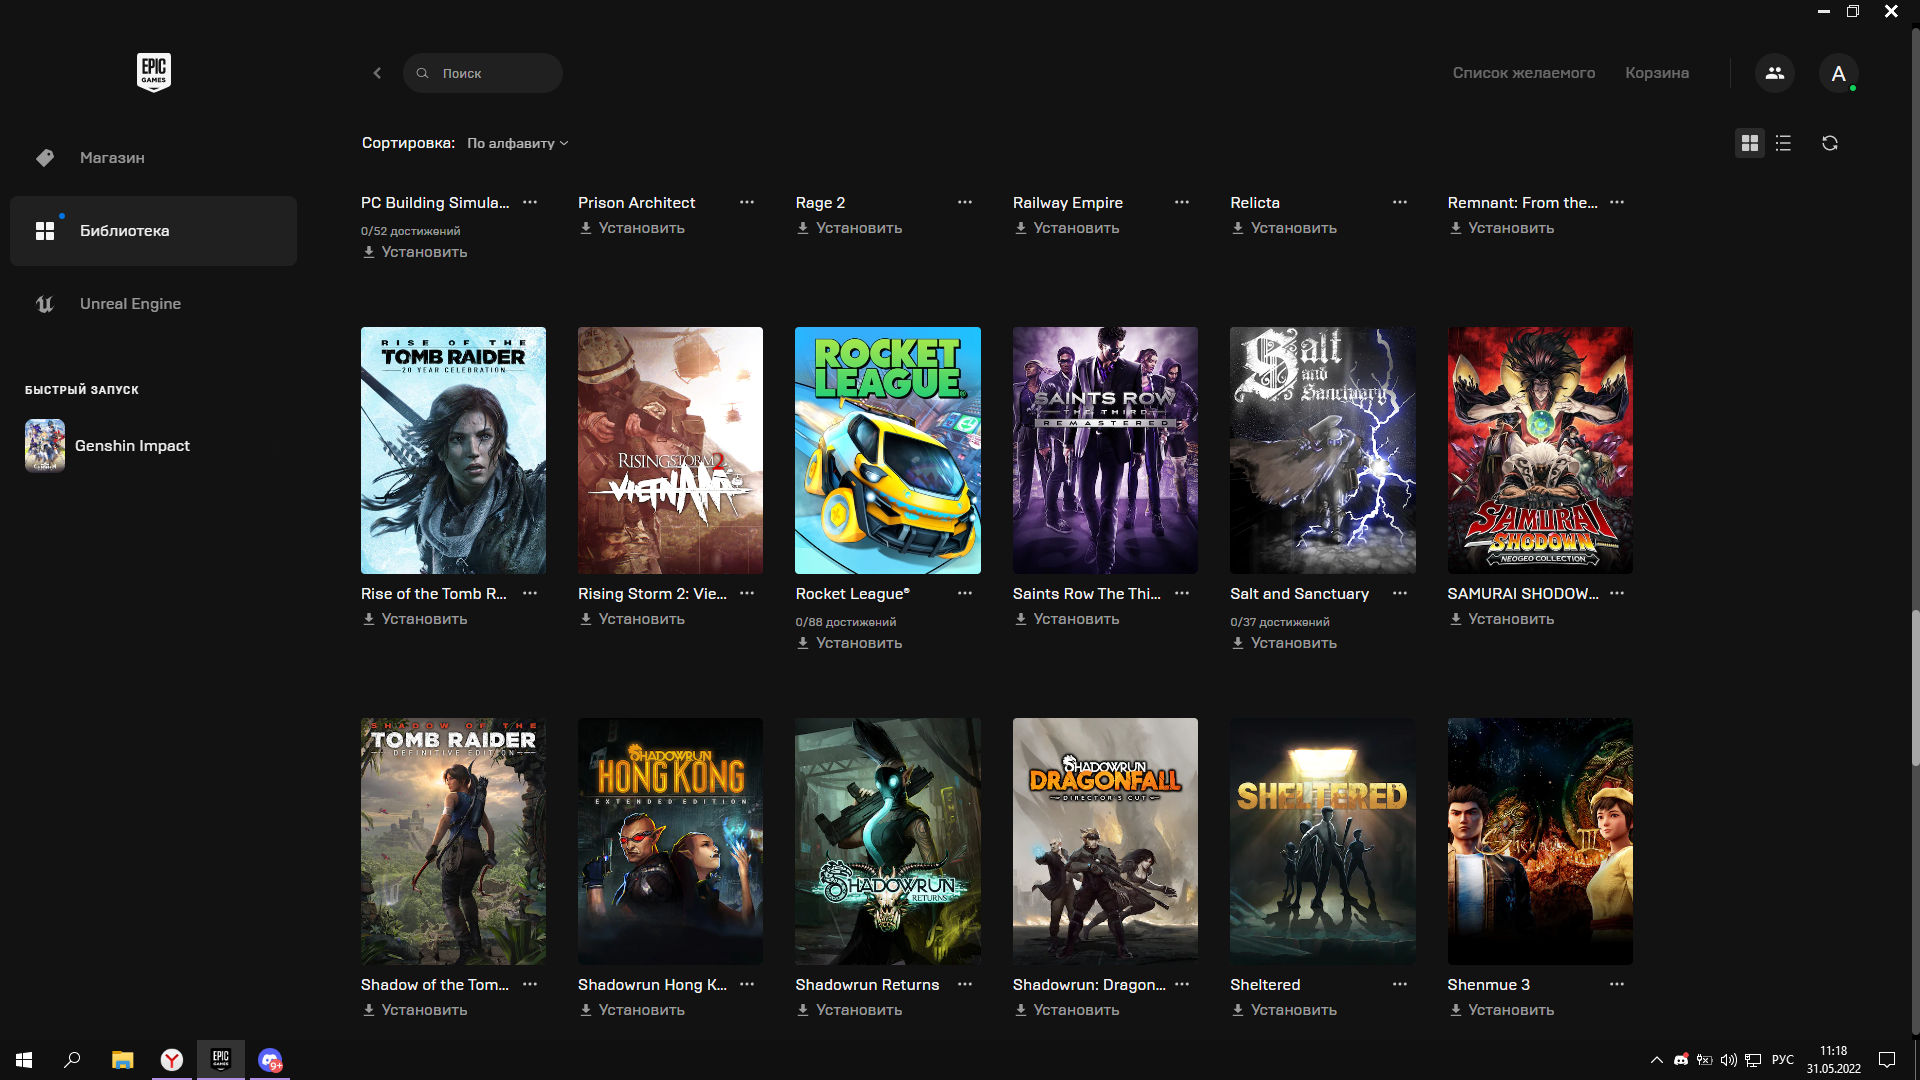Open Discord from the taskbar

coord(270,1060)
